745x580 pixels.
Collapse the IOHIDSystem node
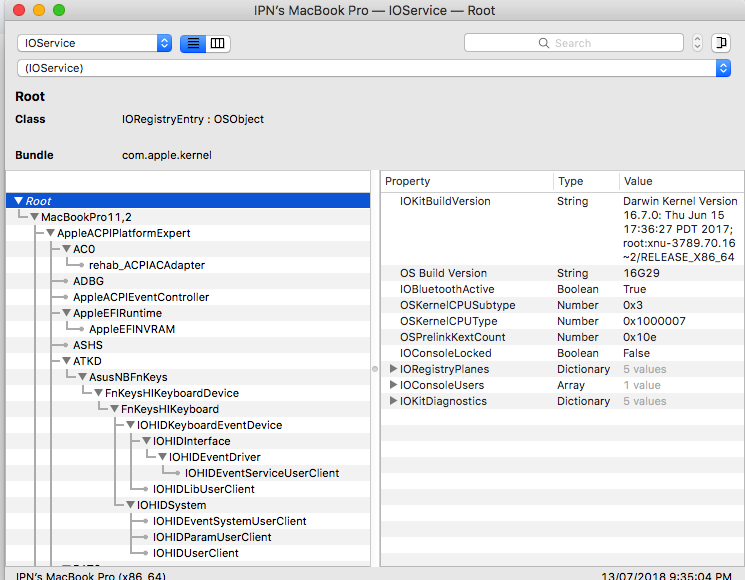pos(130,505)
